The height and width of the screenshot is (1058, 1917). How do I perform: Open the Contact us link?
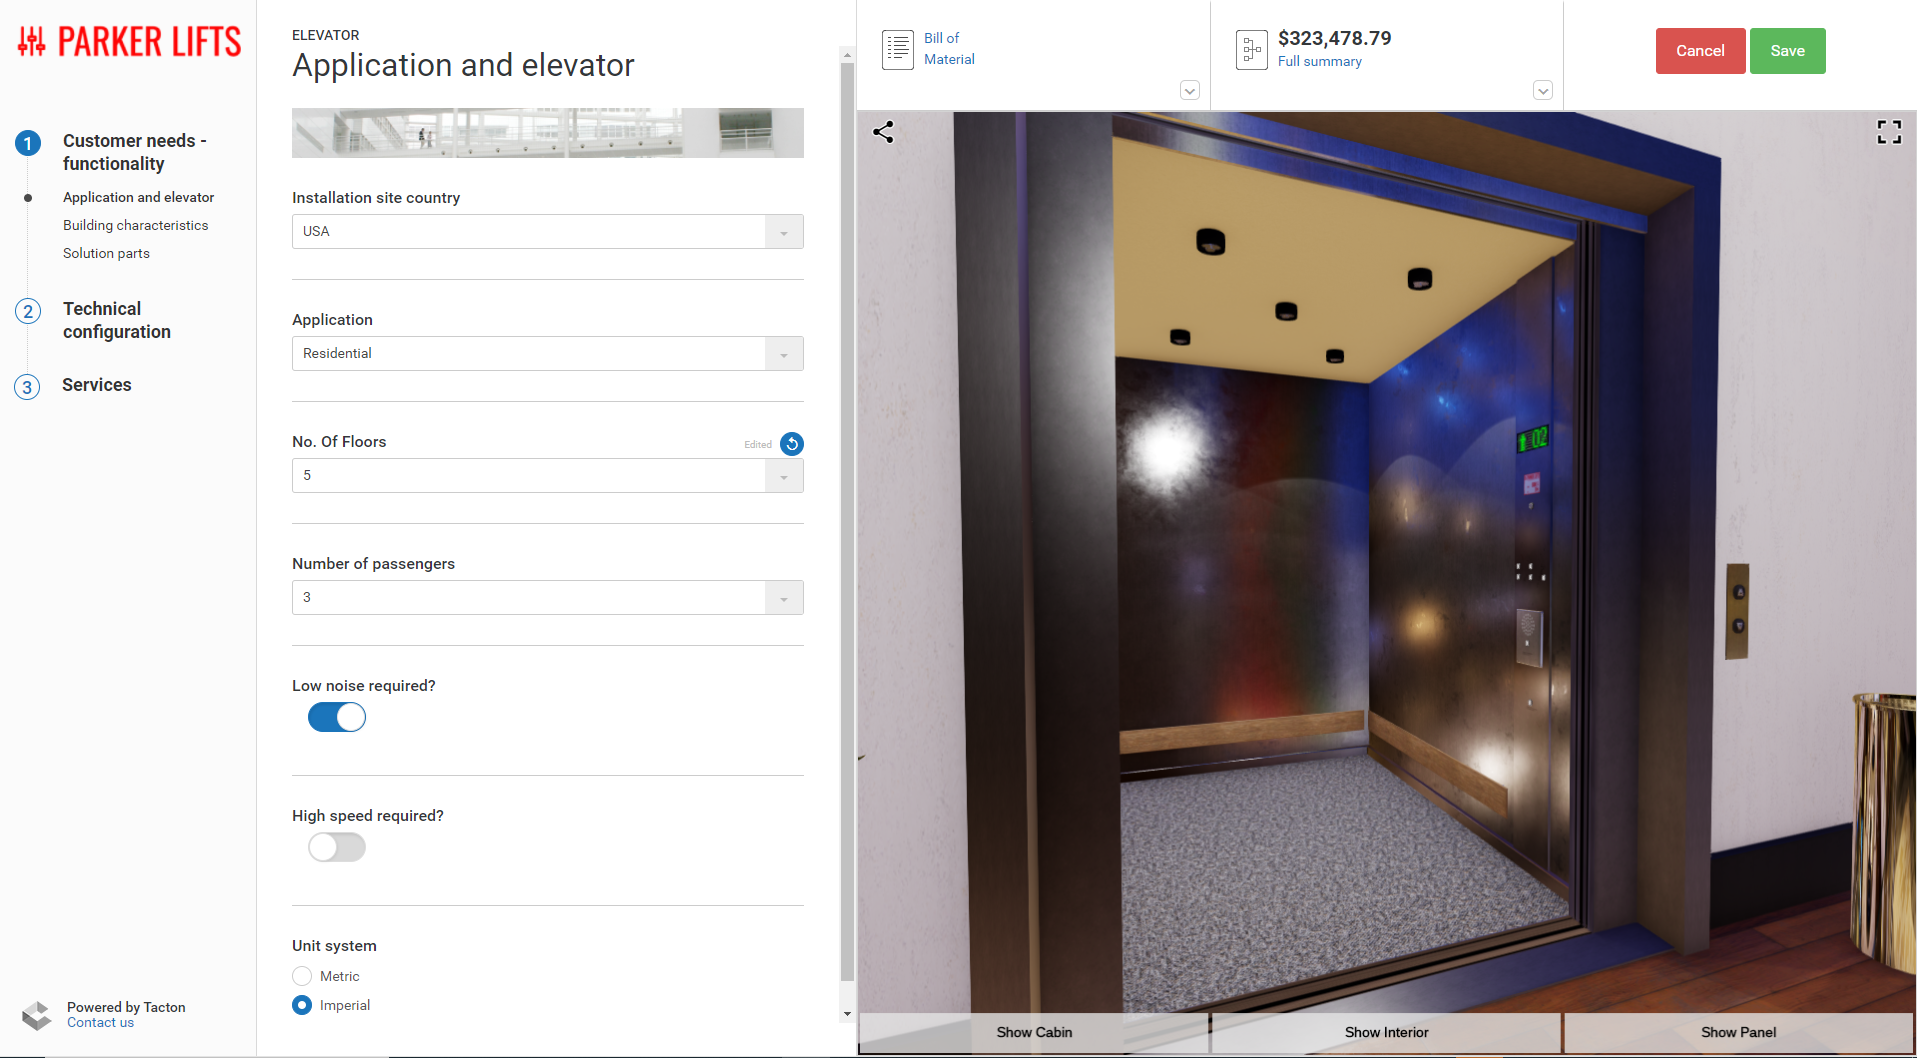click(x=100, y=1022)
